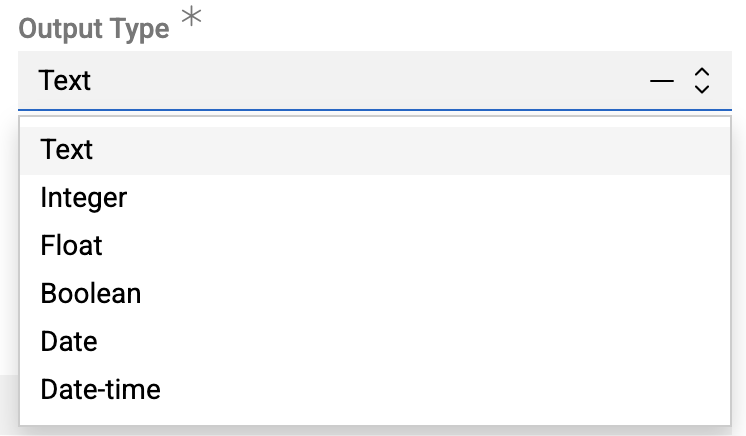The width and height of the screenshot is (746, 436).
Task: Set output type to Integer
Action: click(84, 198)
